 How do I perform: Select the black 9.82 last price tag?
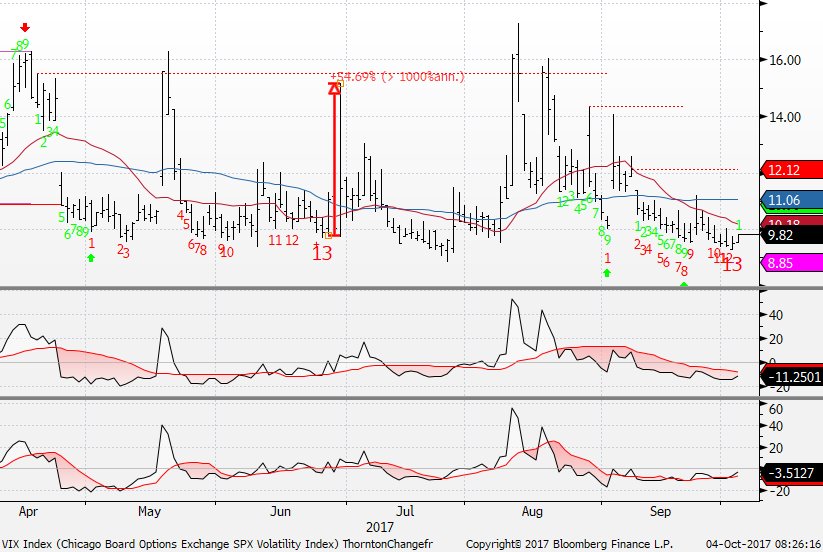coord(792,235)
